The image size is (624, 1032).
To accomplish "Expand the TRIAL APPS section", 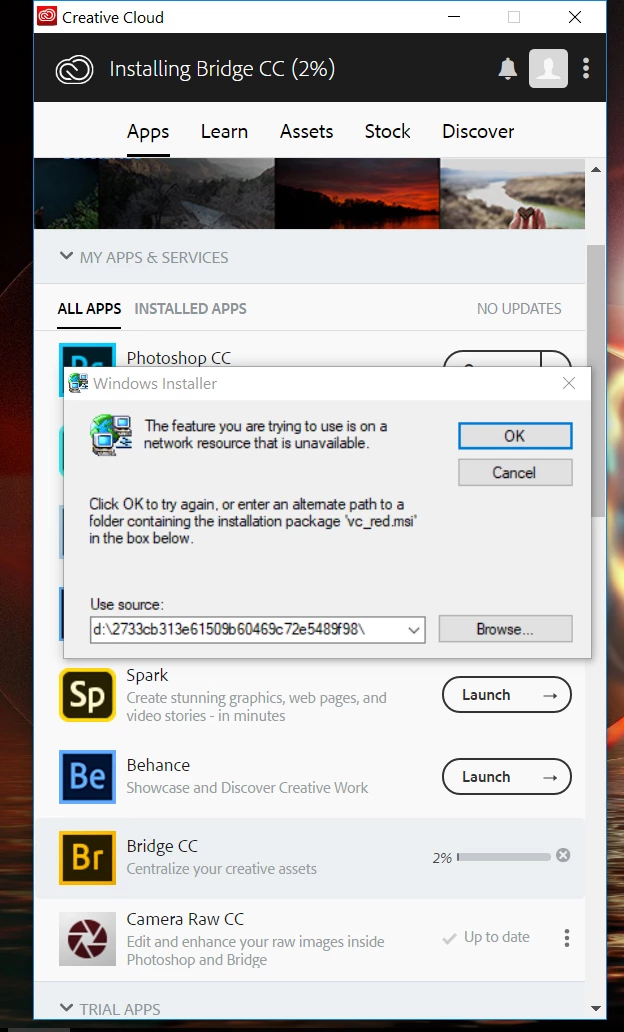I will (66, 1008).
